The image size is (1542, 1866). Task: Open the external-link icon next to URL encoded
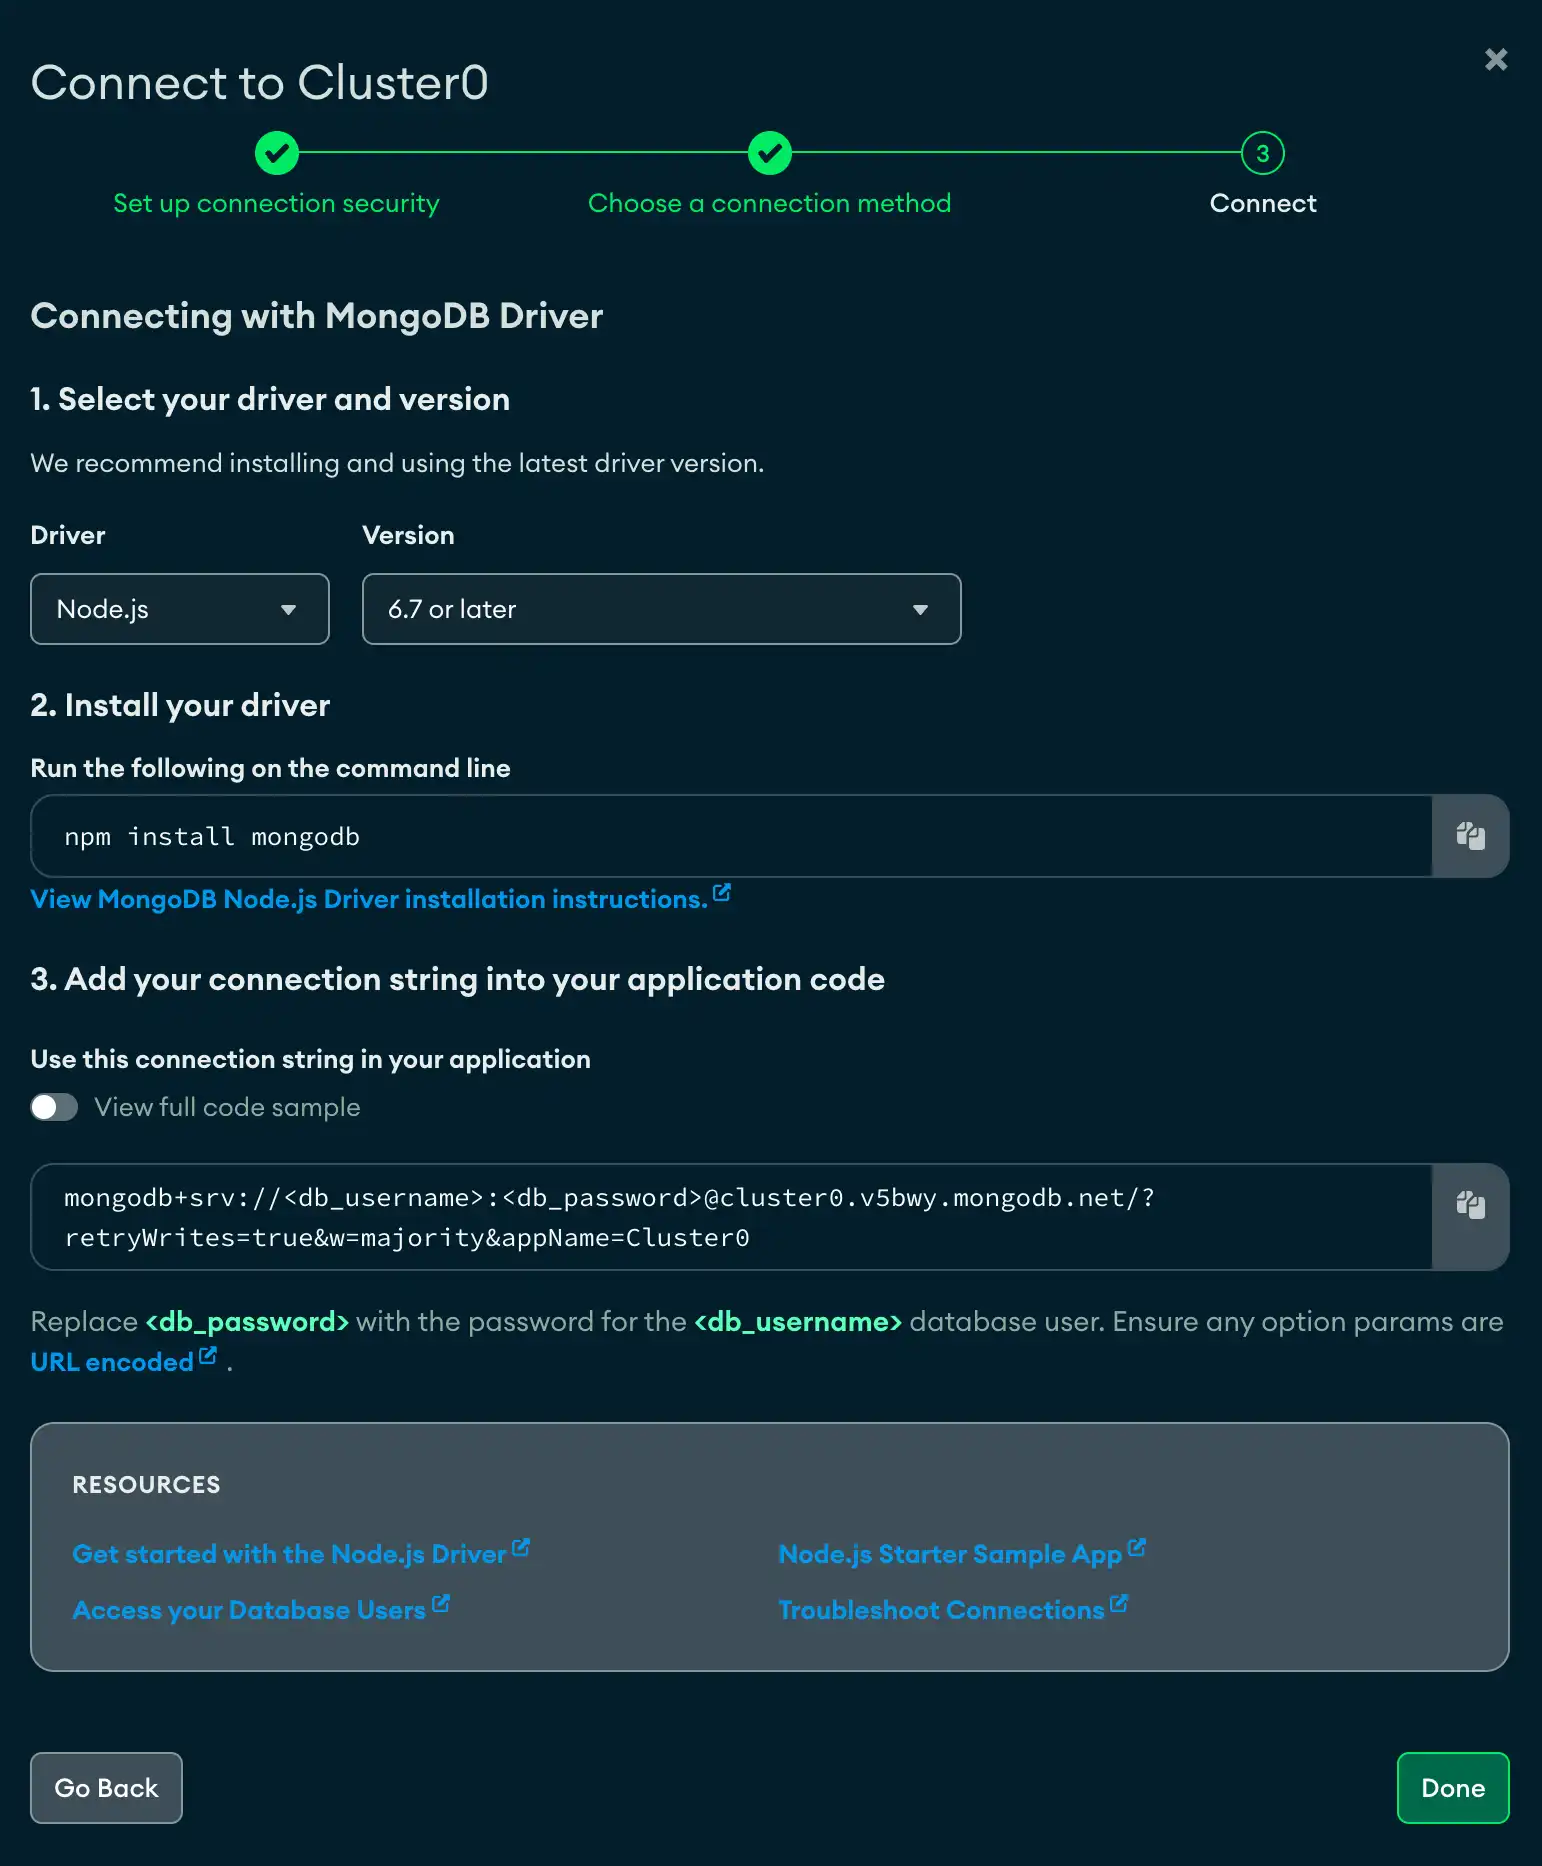tap(207, 1353)
